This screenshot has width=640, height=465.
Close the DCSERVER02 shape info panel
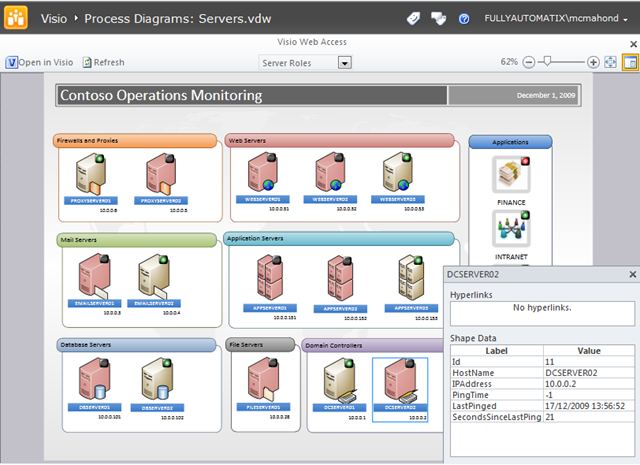pyautogui.click(x=632, y=274)
